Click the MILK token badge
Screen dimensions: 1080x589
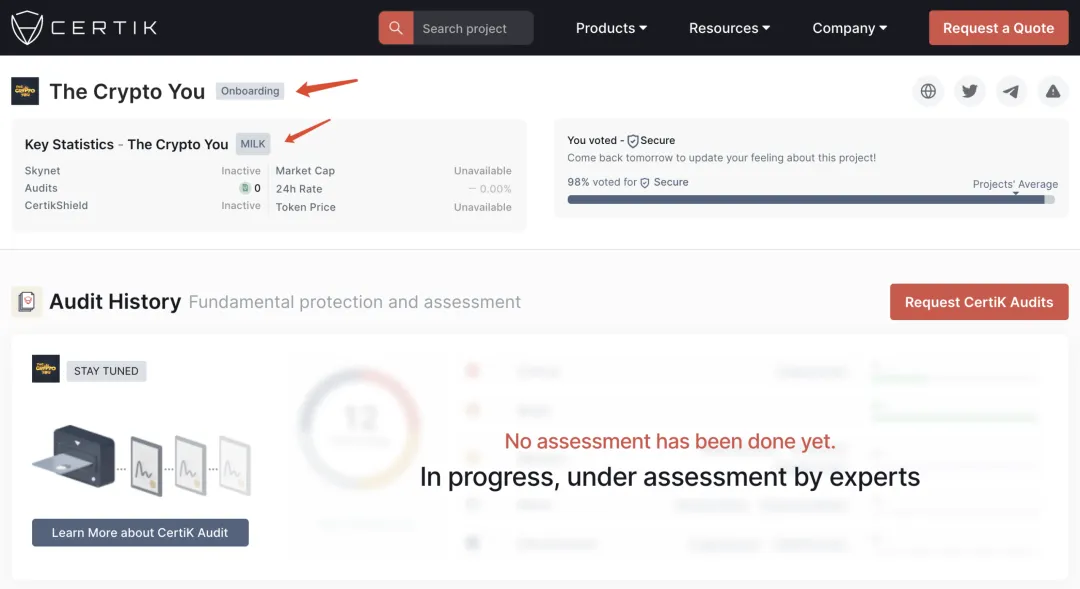(253, 144)
